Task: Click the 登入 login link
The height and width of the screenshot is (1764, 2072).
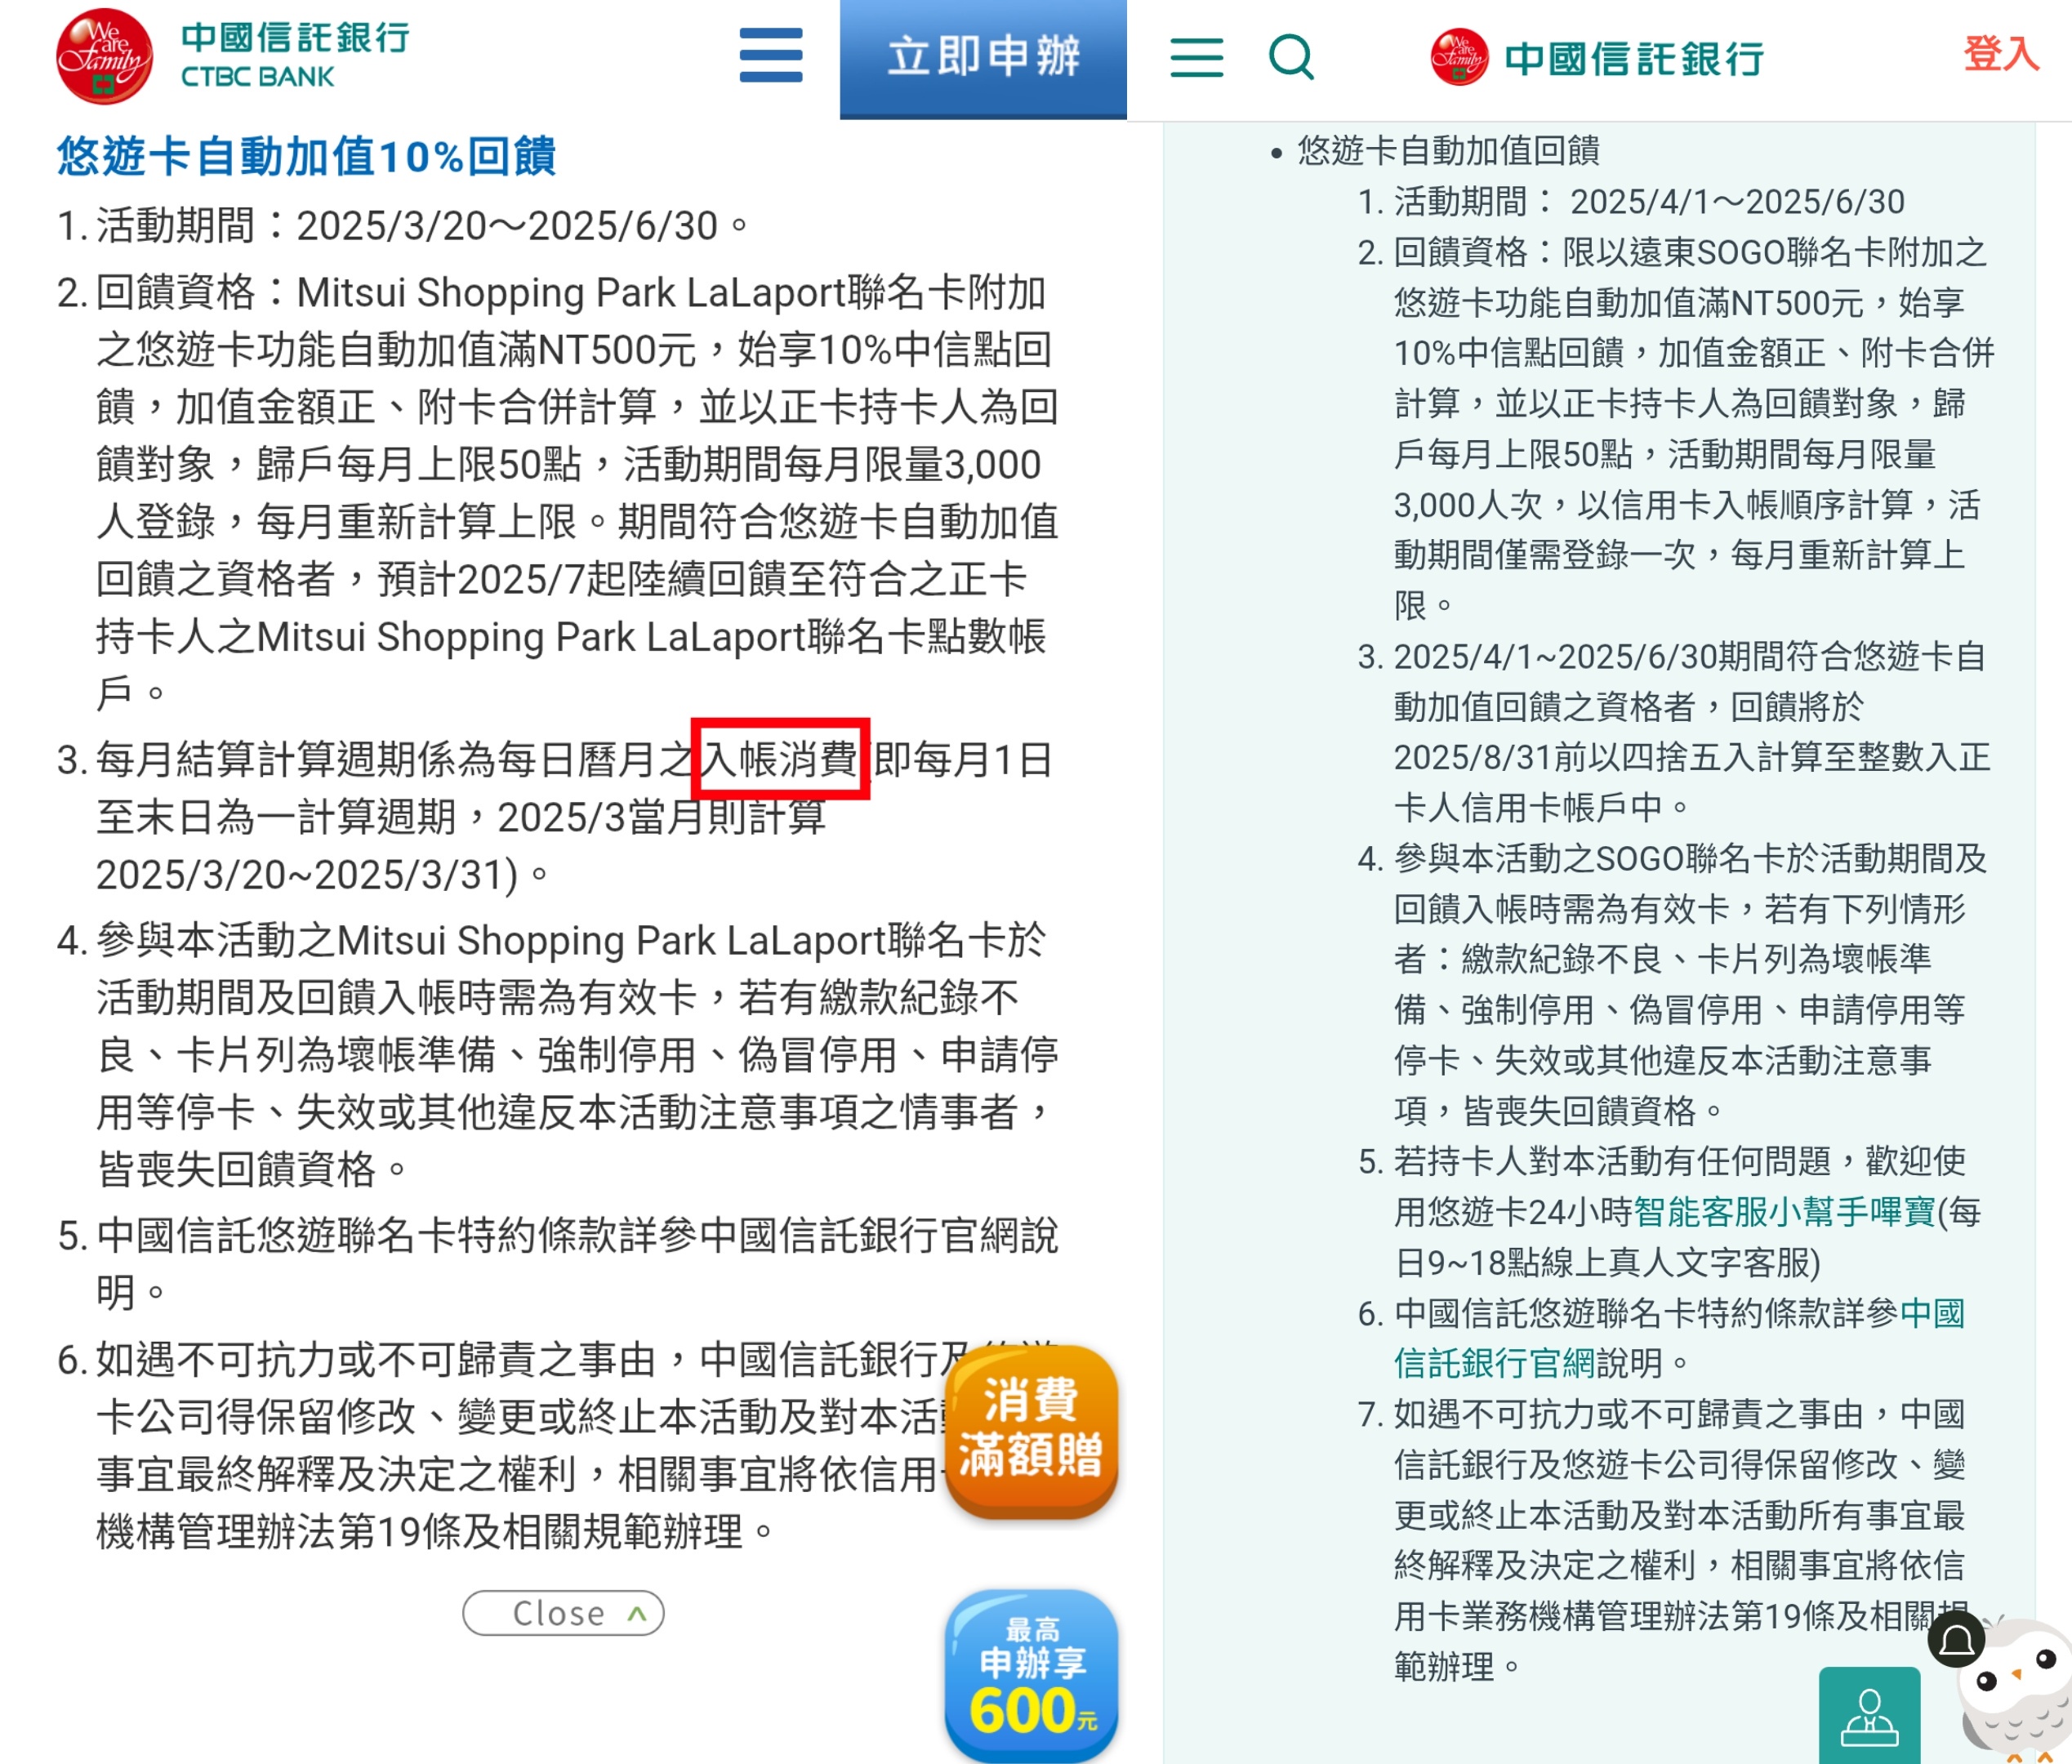Action: tap(2001, 53)
